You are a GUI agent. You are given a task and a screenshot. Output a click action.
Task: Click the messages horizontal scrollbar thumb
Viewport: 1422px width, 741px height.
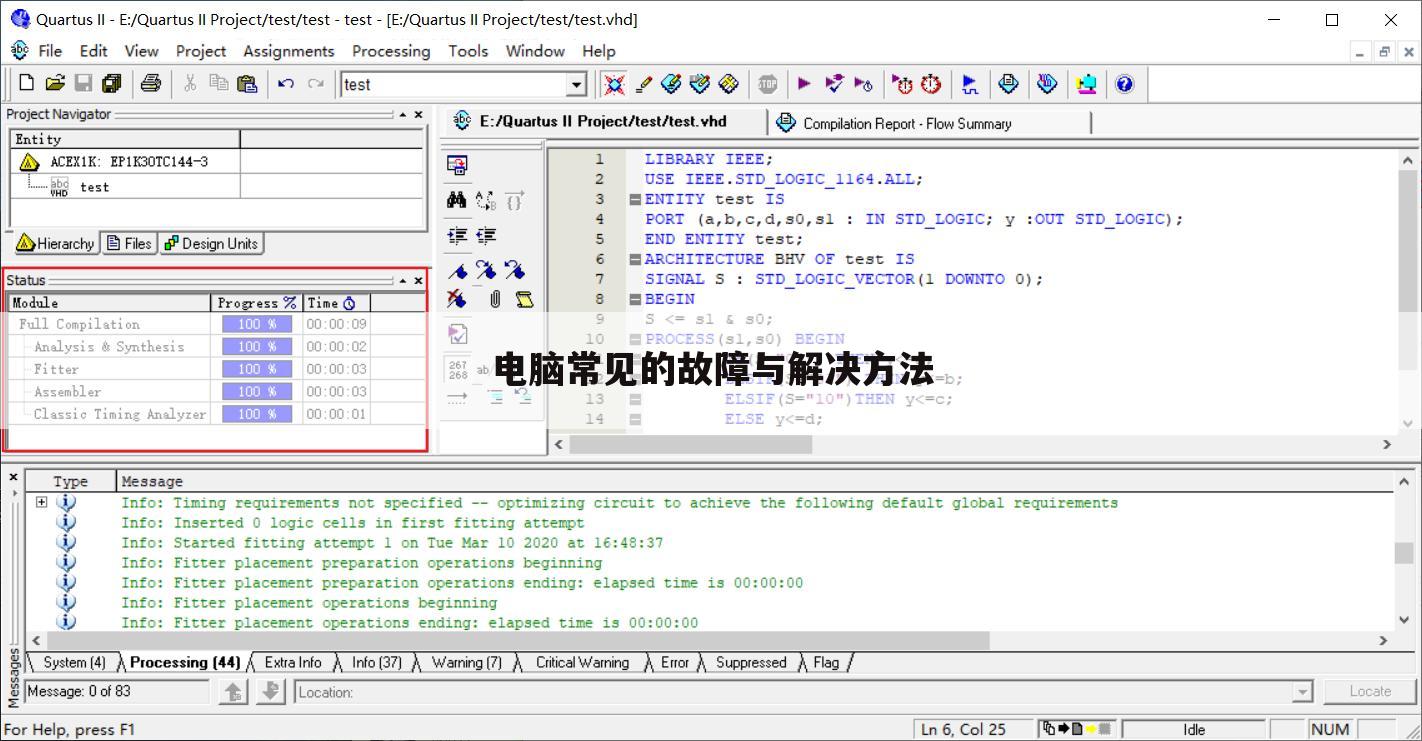click(517, 640)
